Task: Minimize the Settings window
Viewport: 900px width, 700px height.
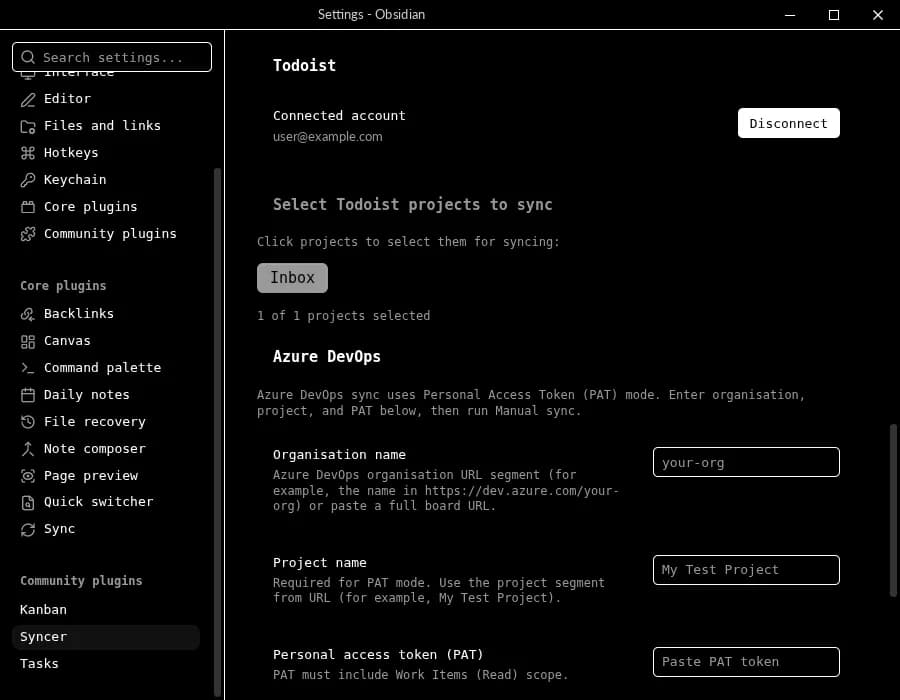Action: click(790, 15)
